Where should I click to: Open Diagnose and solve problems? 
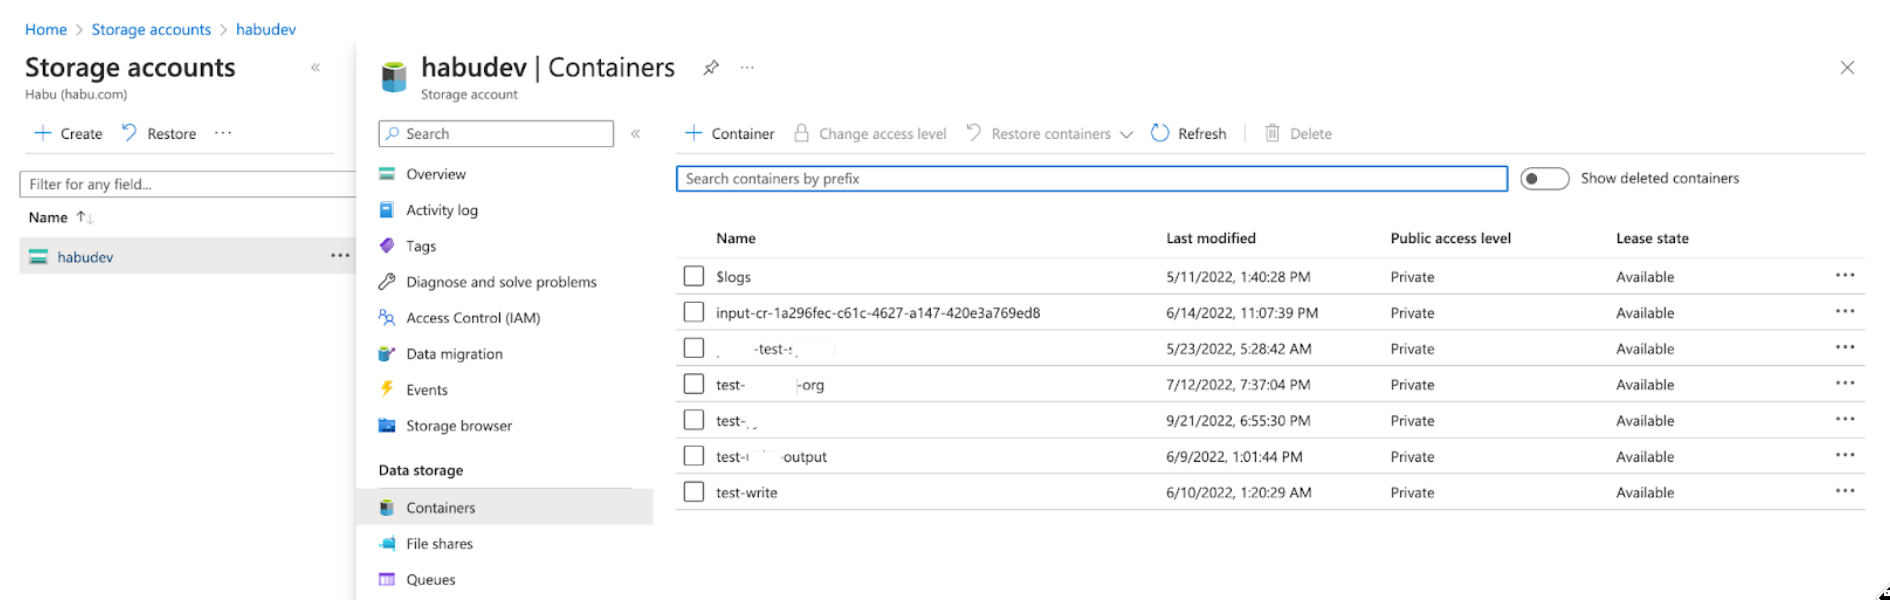point(500,282)
